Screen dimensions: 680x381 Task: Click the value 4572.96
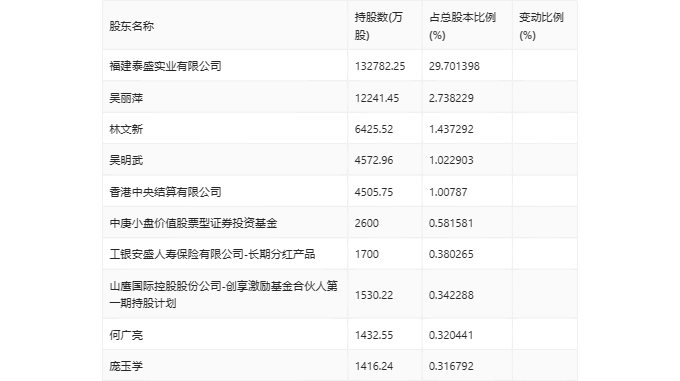(x=373, y=160)
